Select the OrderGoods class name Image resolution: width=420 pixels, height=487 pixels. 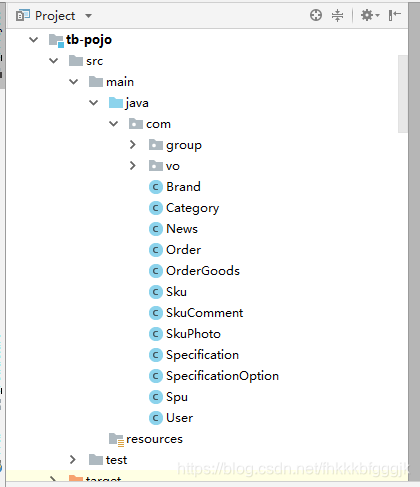pos(203,271)
